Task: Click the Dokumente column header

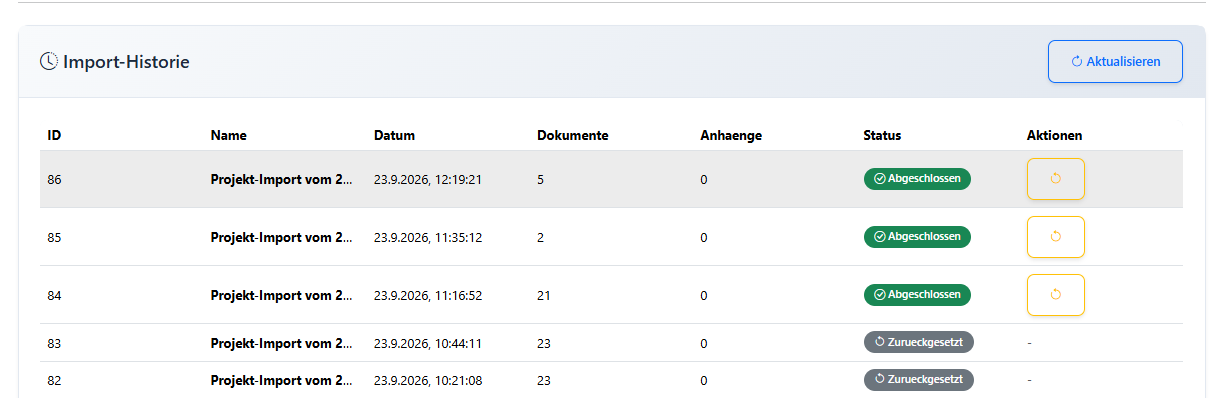Action: [x=573, y=135]
